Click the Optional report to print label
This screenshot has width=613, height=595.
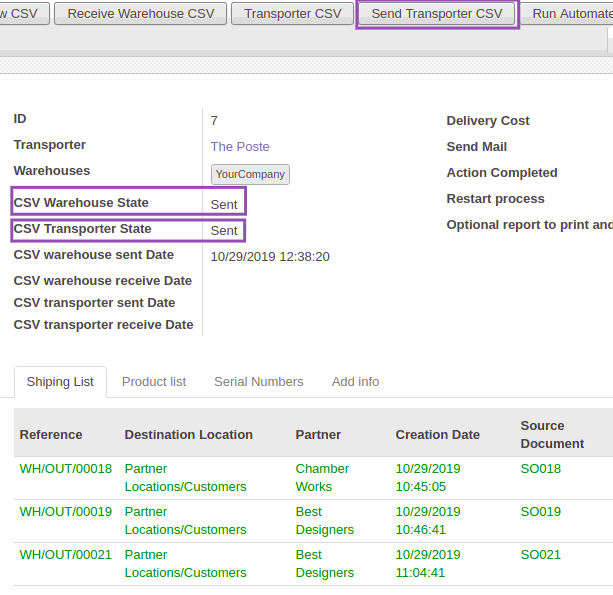530,225
